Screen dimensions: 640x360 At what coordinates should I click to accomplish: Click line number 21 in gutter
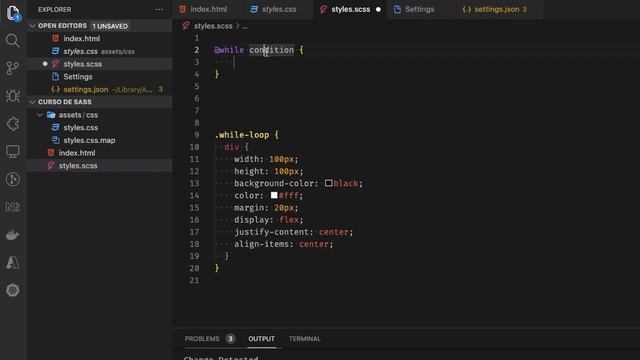[x=194, y=280]
